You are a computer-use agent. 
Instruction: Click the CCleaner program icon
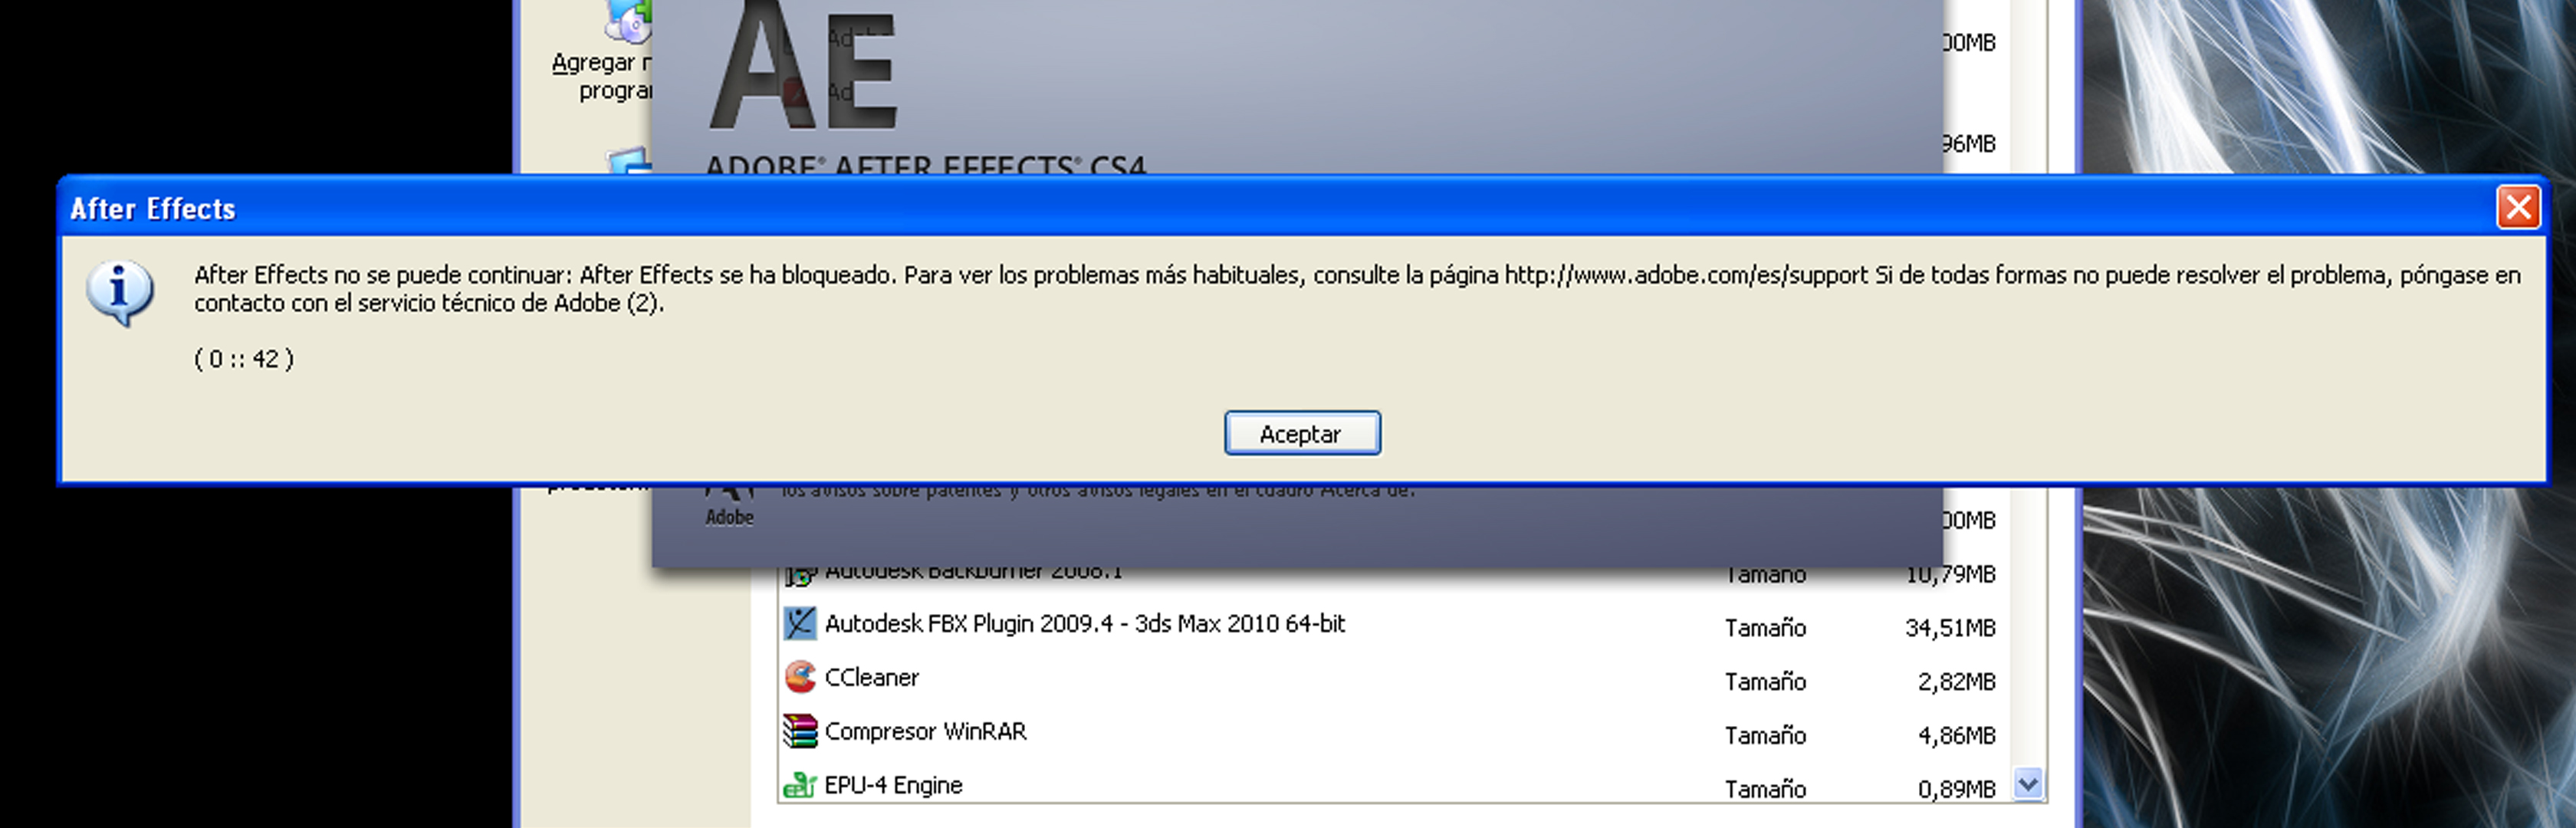click(x=799, y=677)
